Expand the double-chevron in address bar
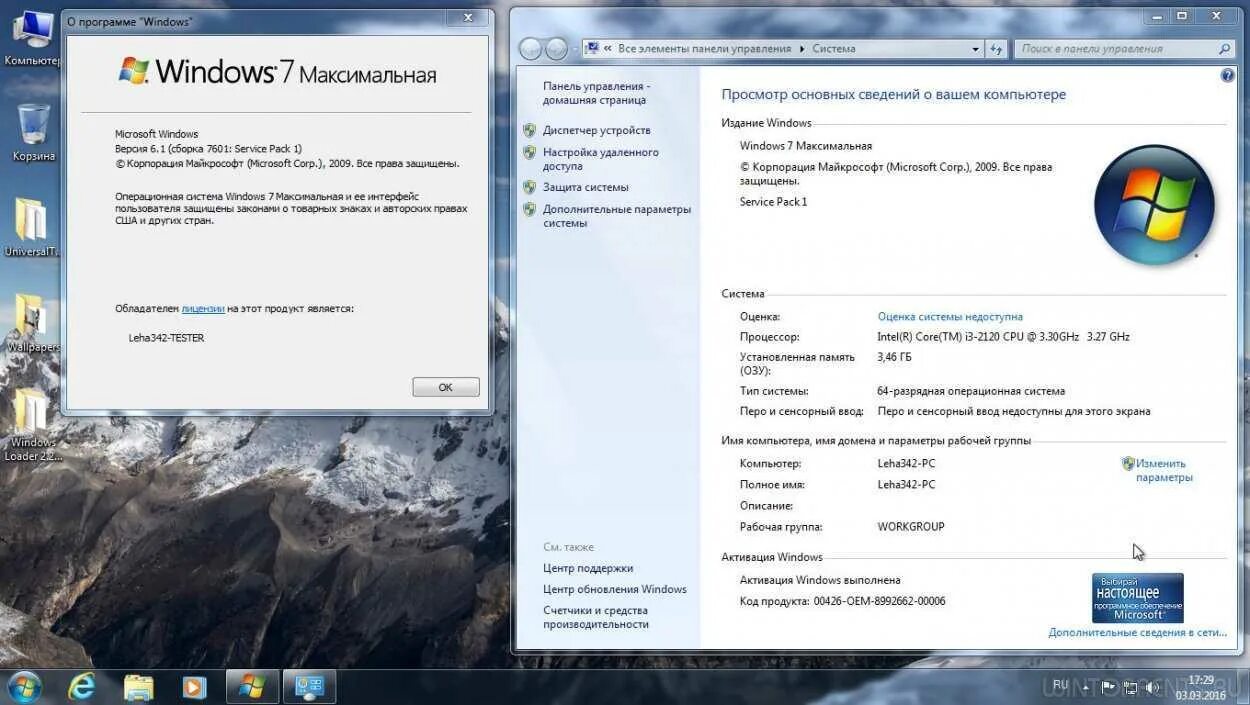The height and width of the screenshot is (705, 1250). pos(609,49)
